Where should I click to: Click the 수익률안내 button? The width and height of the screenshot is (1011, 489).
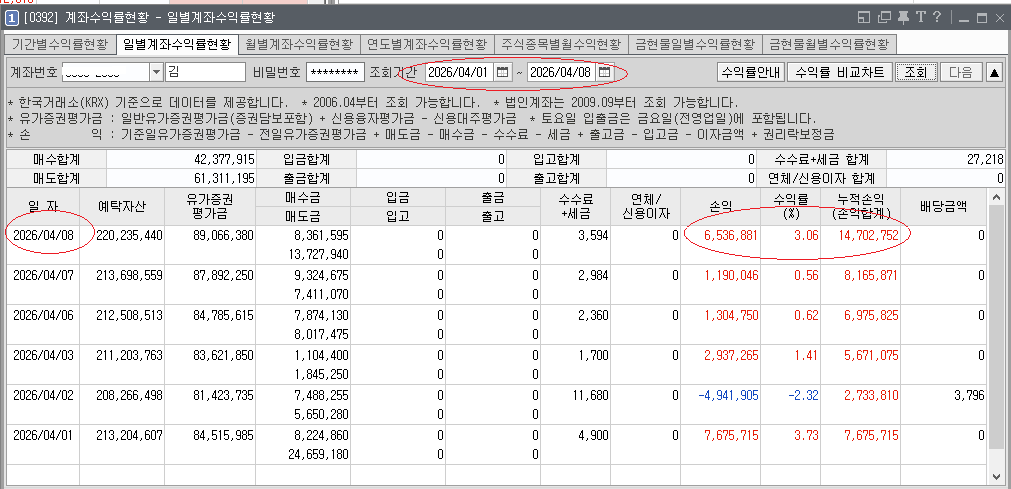(x=750, y=72)
